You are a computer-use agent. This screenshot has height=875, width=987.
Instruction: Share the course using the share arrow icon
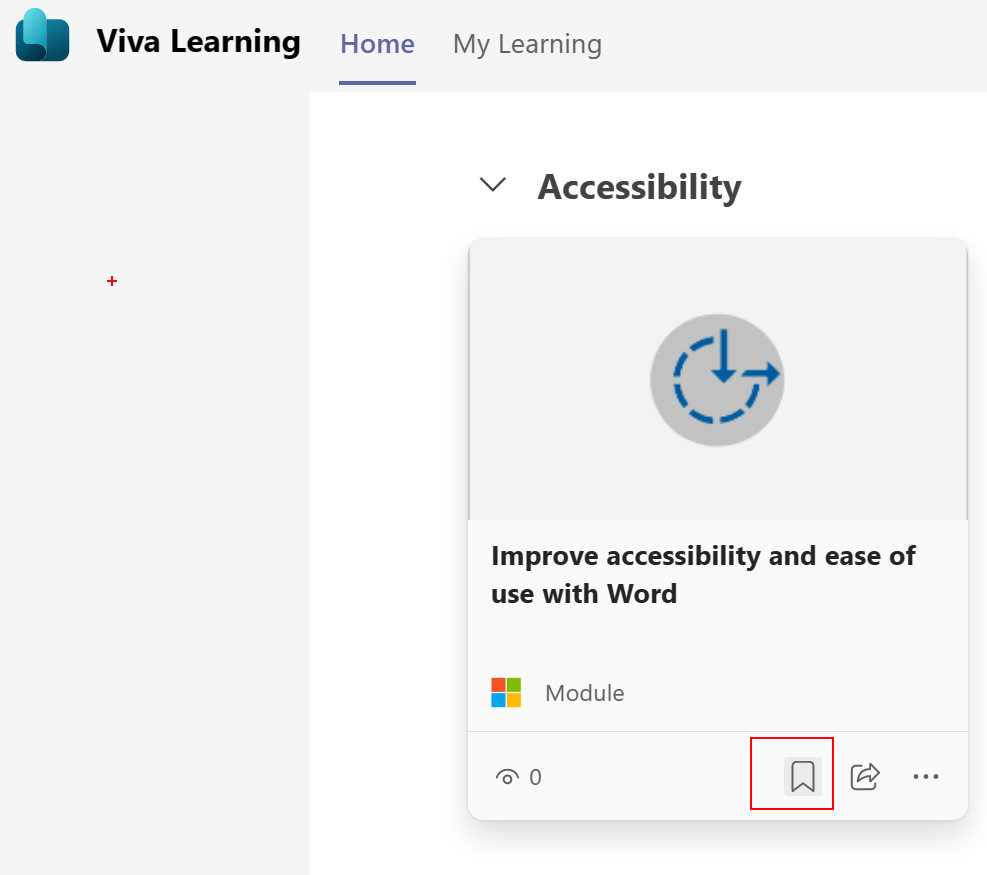coord(864,775)
